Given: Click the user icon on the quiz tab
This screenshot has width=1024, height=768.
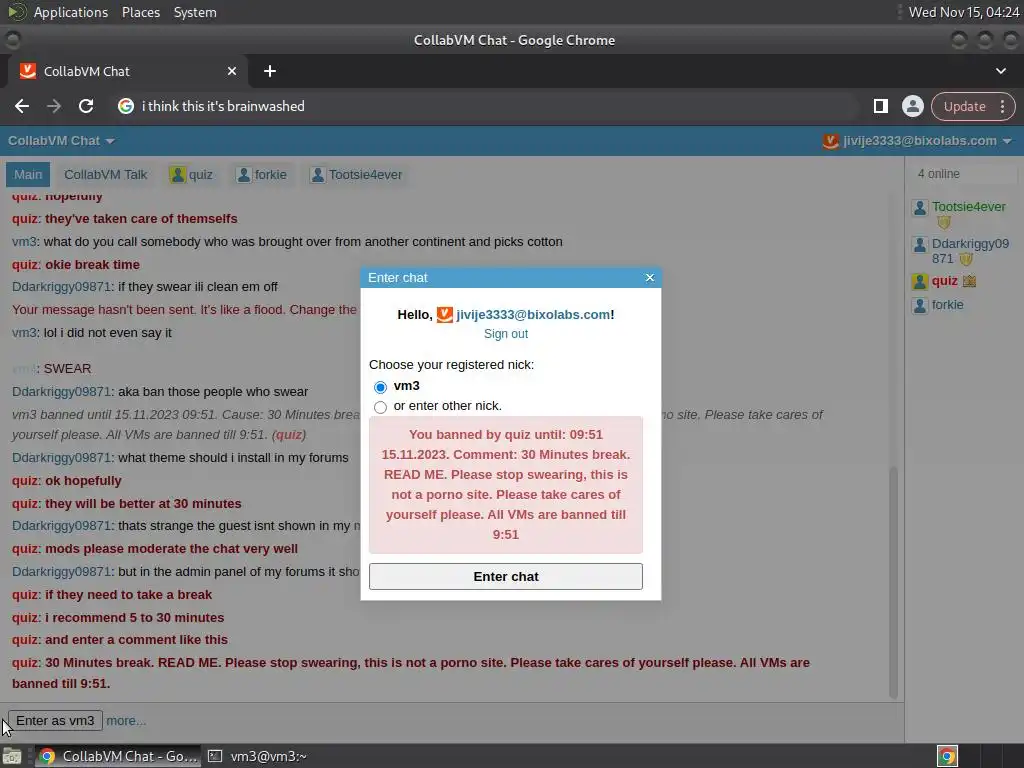Looking at the screenshot, I should click(x=178, y=174).
